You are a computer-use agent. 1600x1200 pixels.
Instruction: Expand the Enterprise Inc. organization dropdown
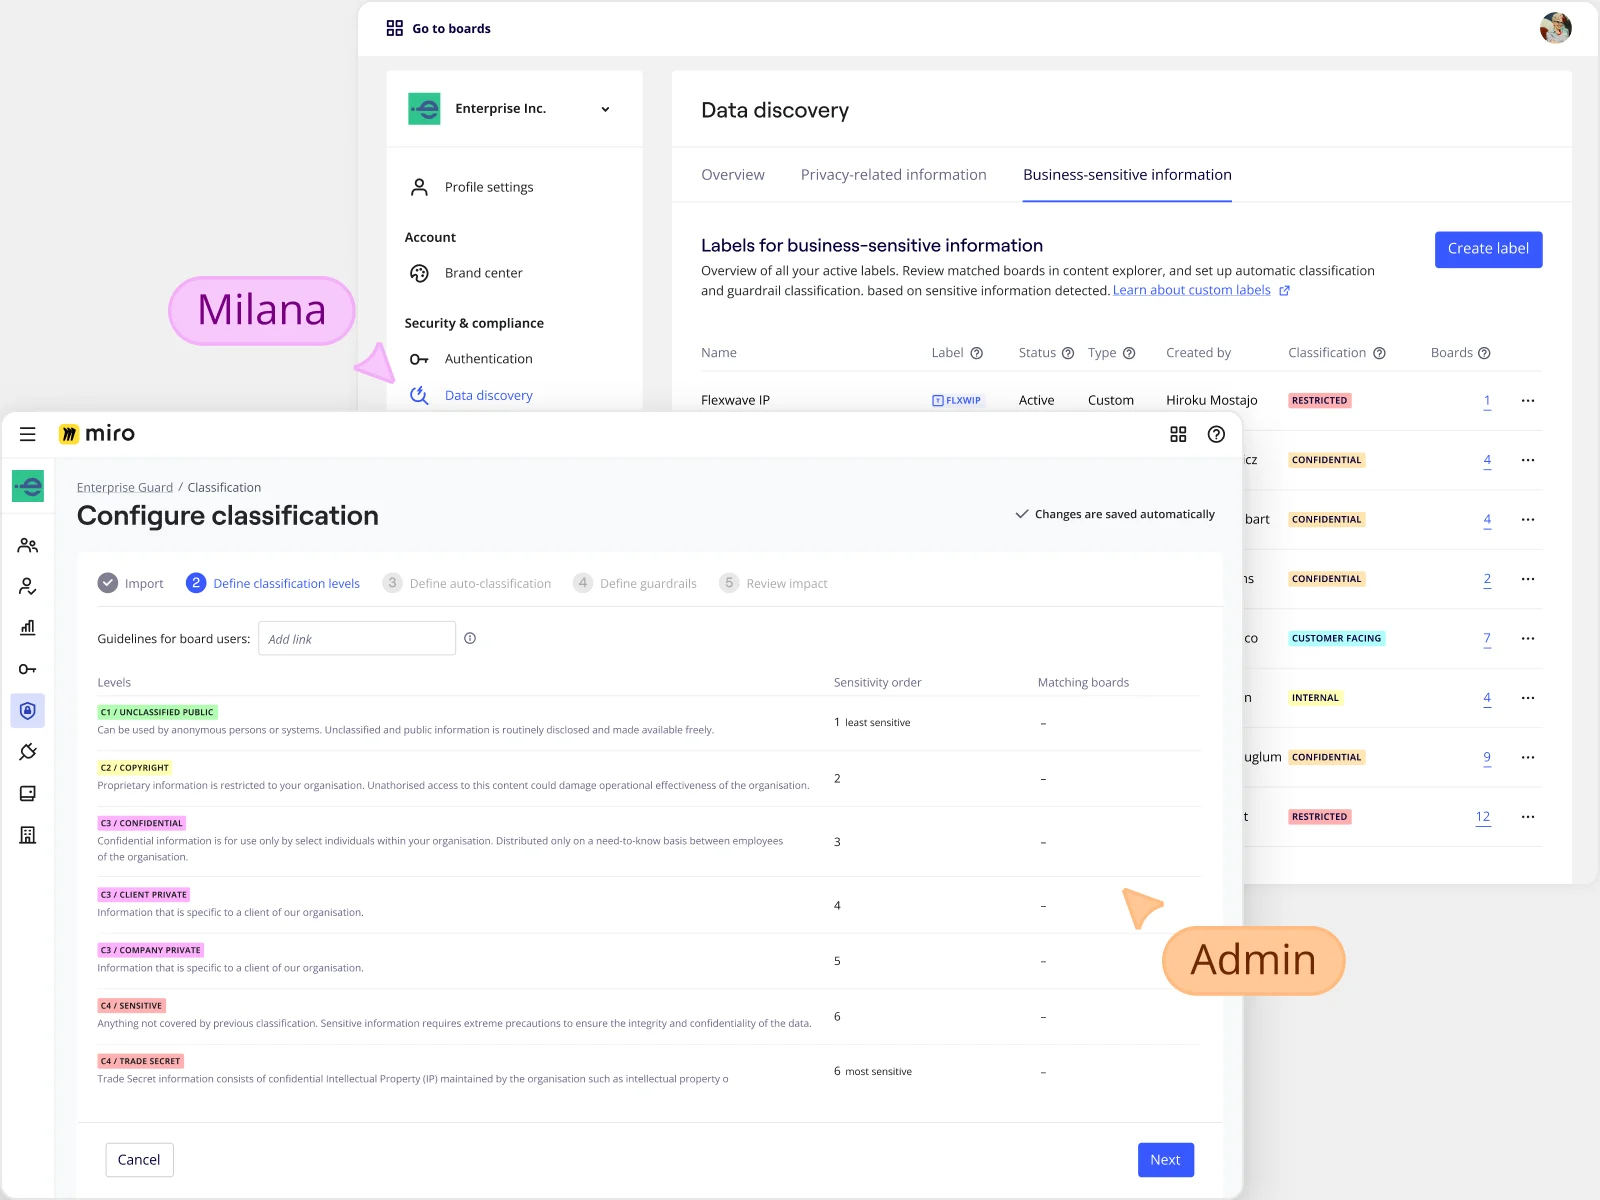pos(605,109)
